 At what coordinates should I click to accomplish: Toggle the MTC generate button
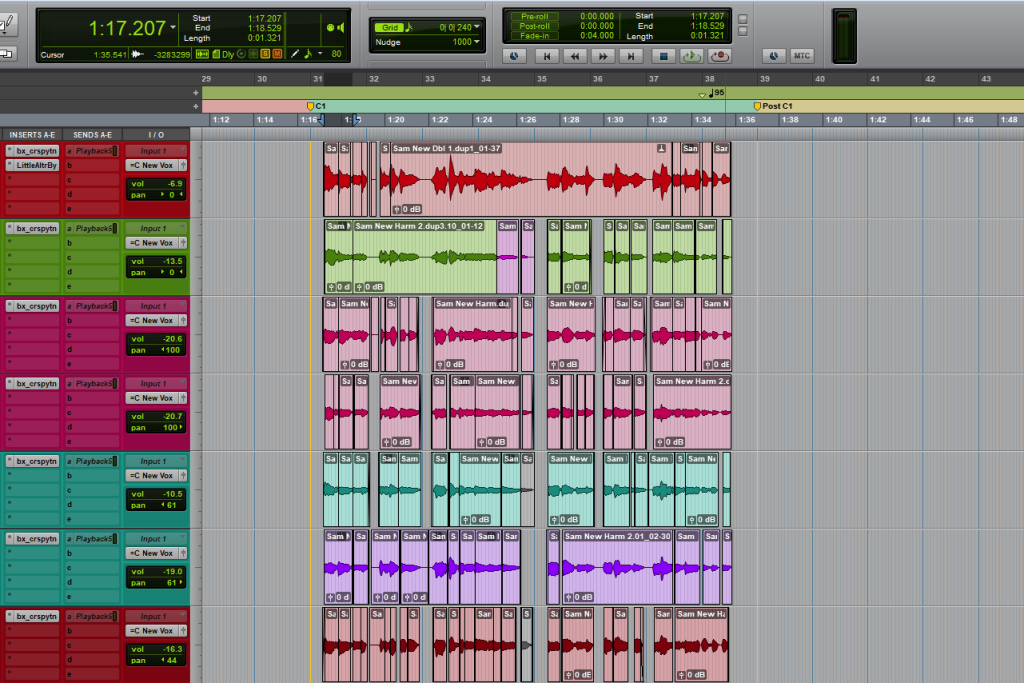coord(802,56)
